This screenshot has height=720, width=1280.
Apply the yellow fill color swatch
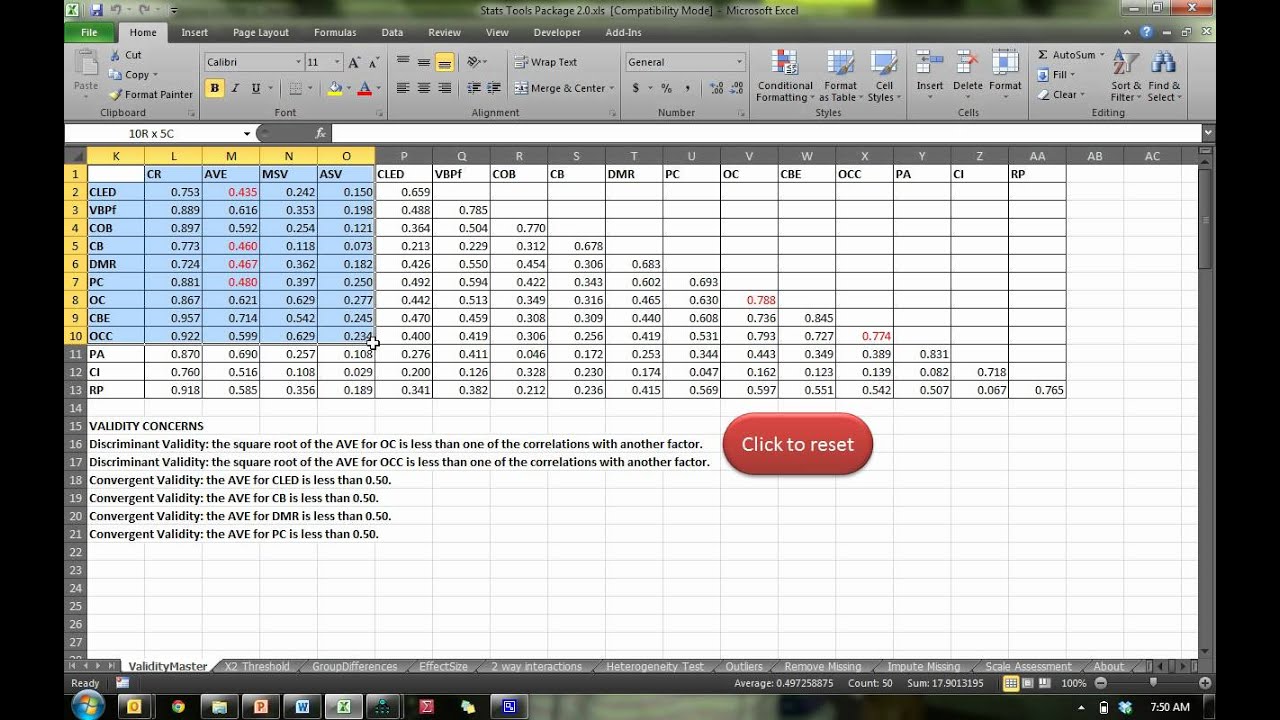(x=334, y=88)
